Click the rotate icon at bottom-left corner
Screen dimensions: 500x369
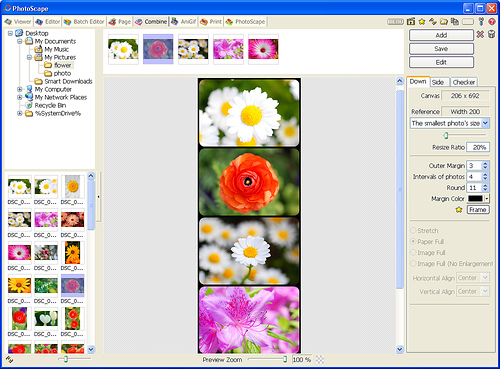[x=9, y=359]
